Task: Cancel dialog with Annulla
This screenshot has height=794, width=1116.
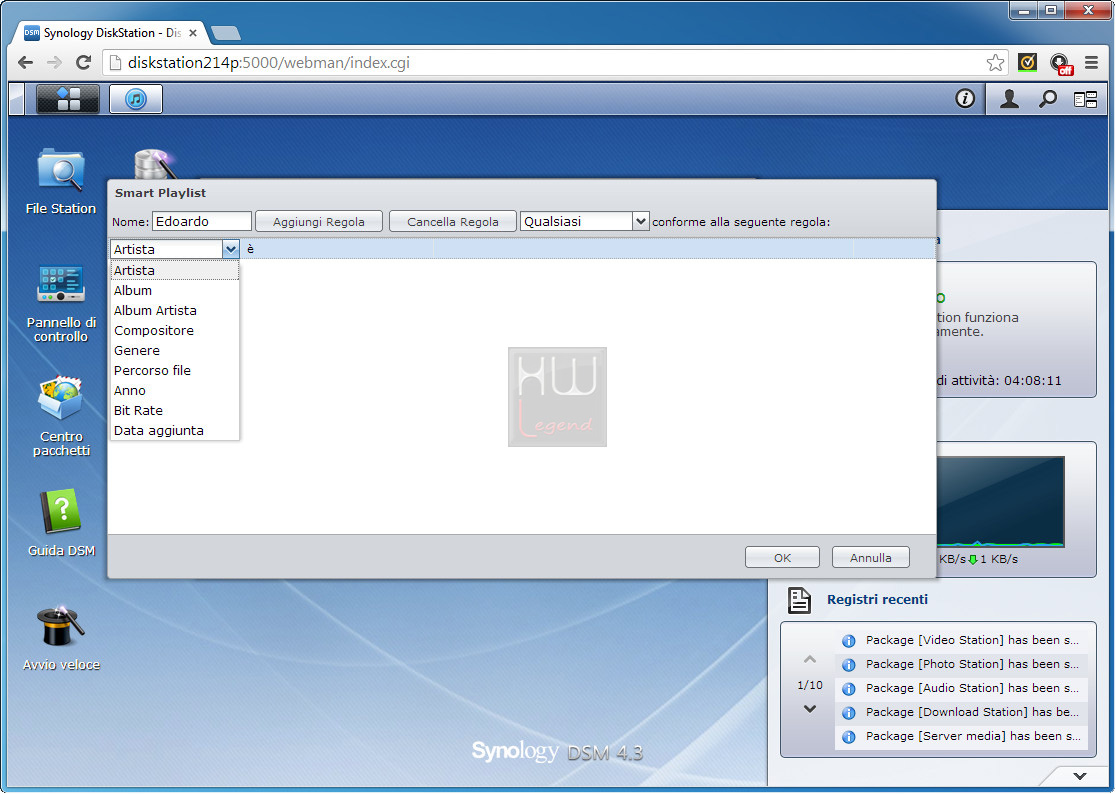Action: coord(870,557)
